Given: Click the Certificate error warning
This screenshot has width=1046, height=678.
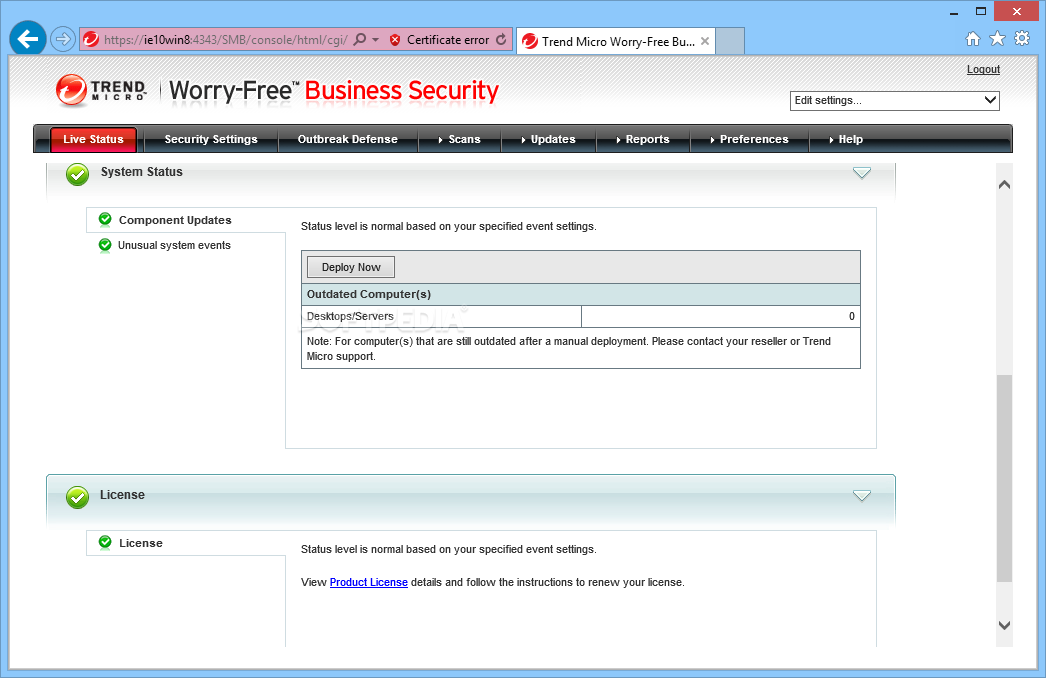Looking at the screenshot, I should pos(440,40).
